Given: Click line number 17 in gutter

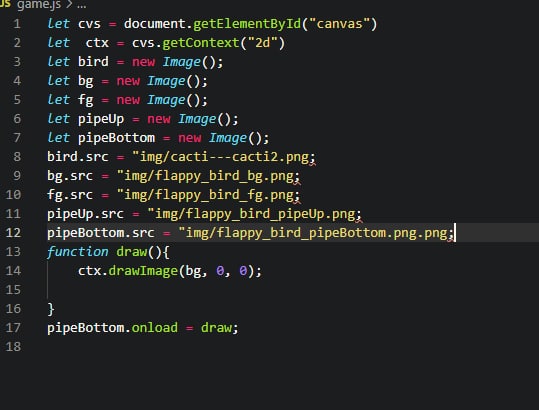Looking at the screenshot, I should (13, 328).
